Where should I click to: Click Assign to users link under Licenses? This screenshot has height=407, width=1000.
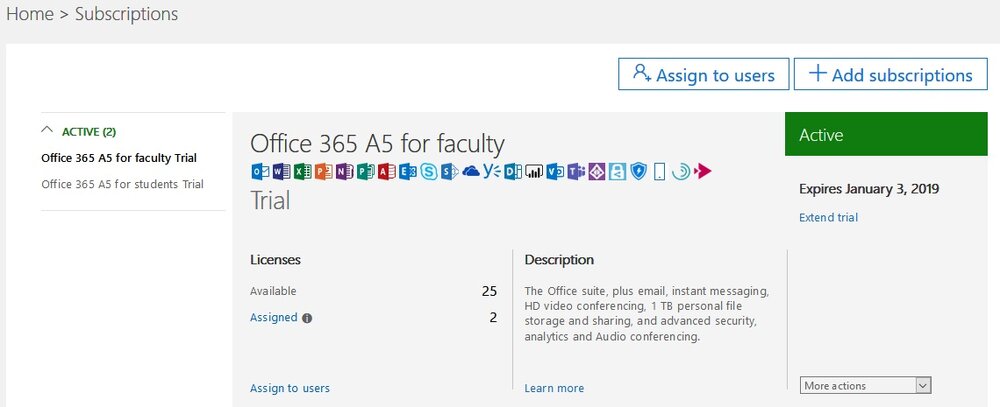click(290, 388)
